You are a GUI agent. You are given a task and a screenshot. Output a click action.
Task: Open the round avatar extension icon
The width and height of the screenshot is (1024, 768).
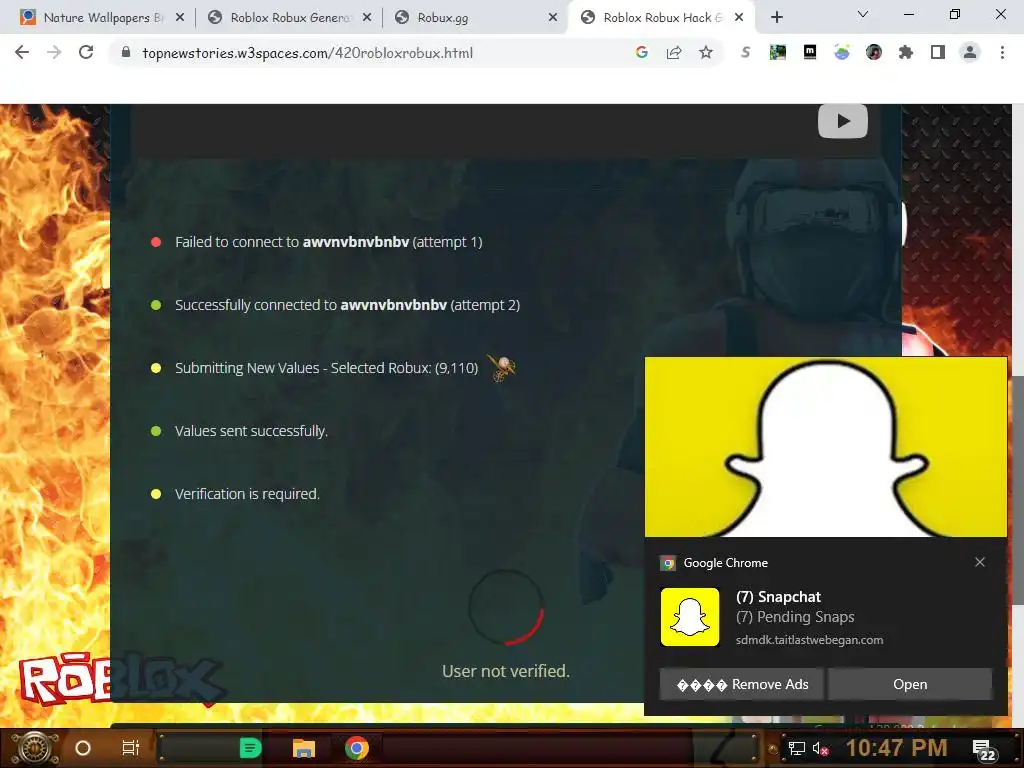coord(874,52)
